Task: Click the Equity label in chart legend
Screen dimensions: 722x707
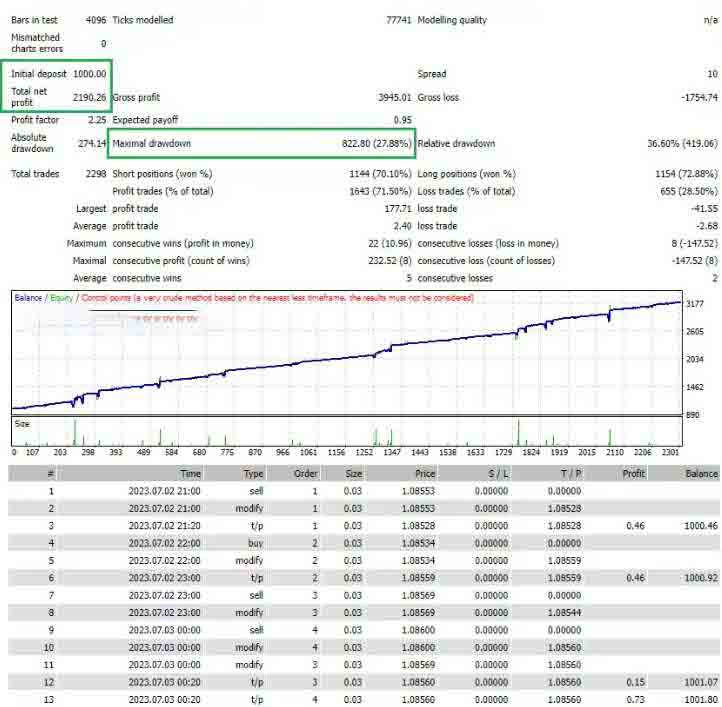Action: 62,298
